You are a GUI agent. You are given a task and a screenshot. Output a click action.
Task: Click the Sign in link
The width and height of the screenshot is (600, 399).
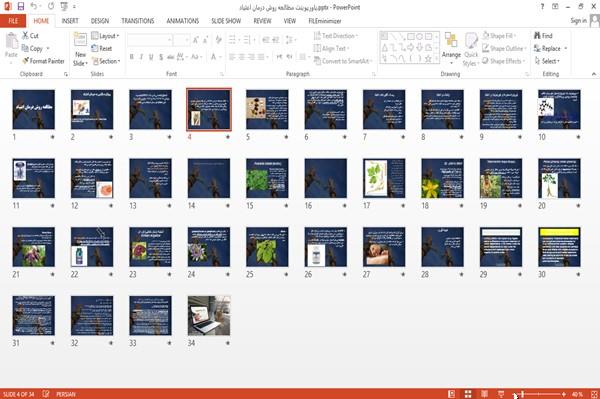point(578,20)
